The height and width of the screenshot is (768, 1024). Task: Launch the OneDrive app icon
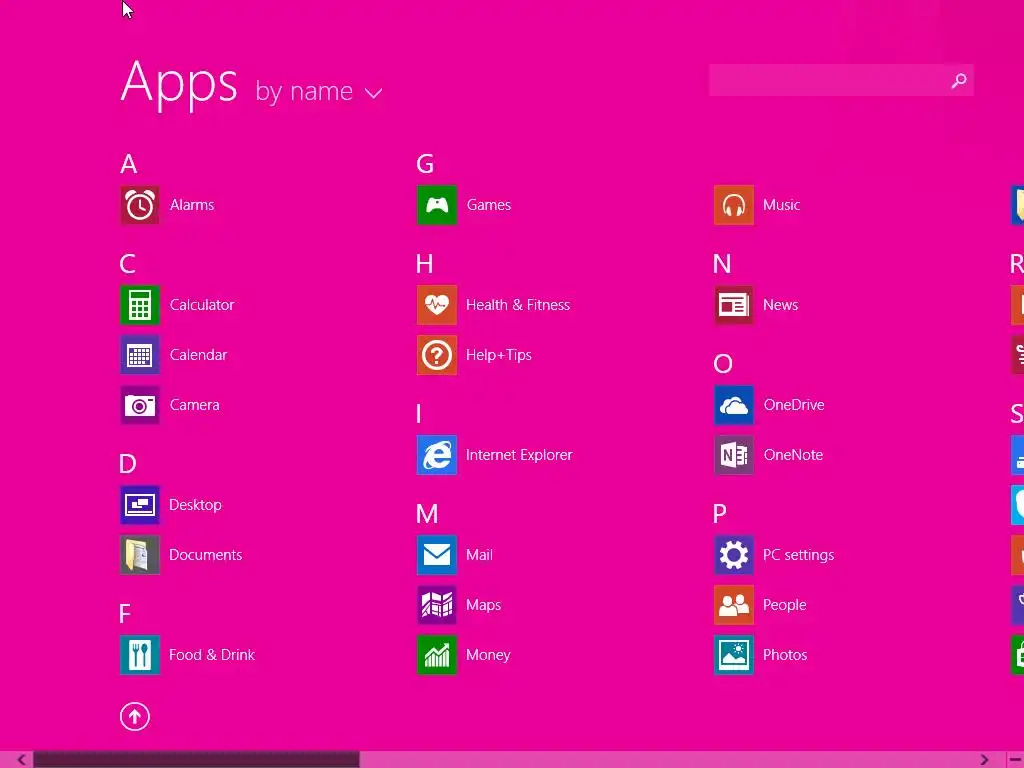[x=733, y=405]
